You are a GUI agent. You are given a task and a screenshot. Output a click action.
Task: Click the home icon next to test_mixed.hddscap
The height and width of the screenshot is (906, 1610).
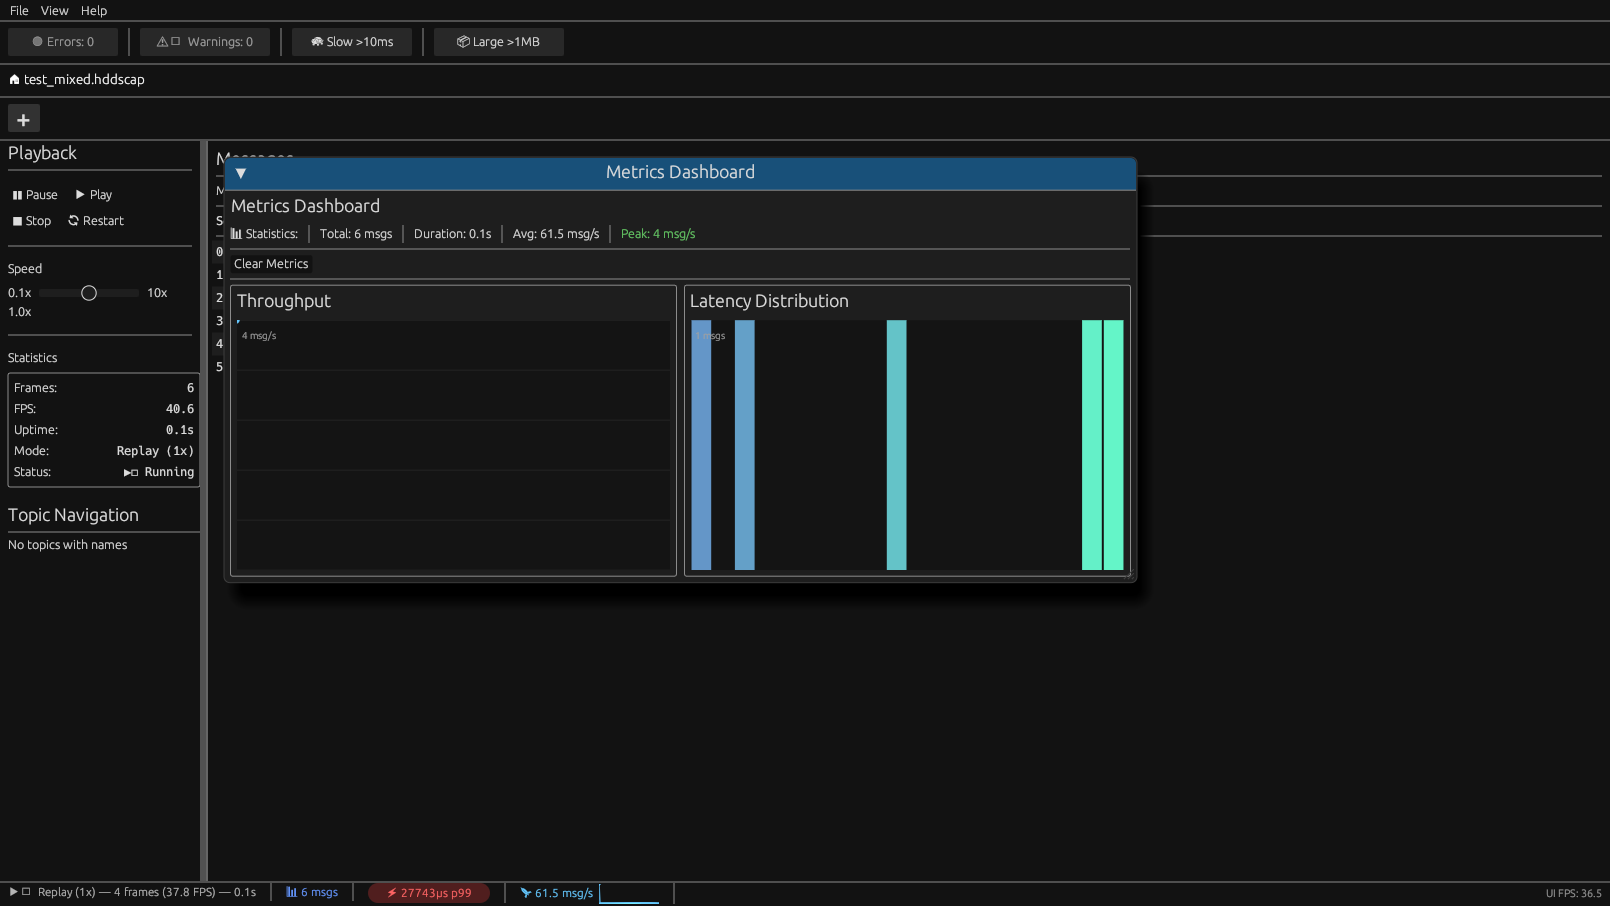(x=13, y=79)
